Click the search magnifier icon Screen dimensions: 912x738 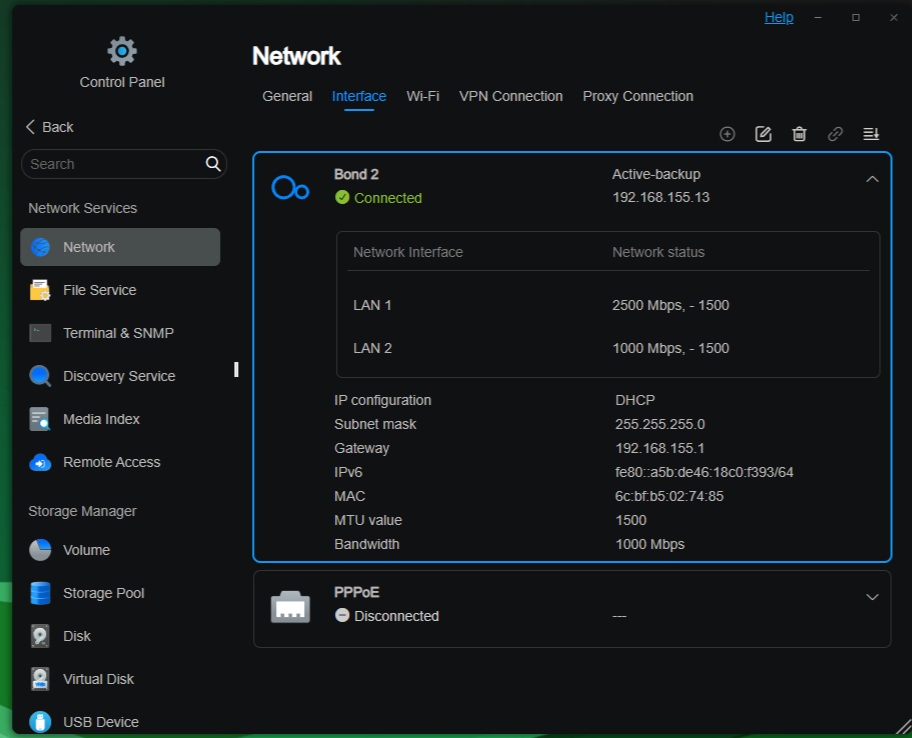pyautogui.click(x=213, y=164)
